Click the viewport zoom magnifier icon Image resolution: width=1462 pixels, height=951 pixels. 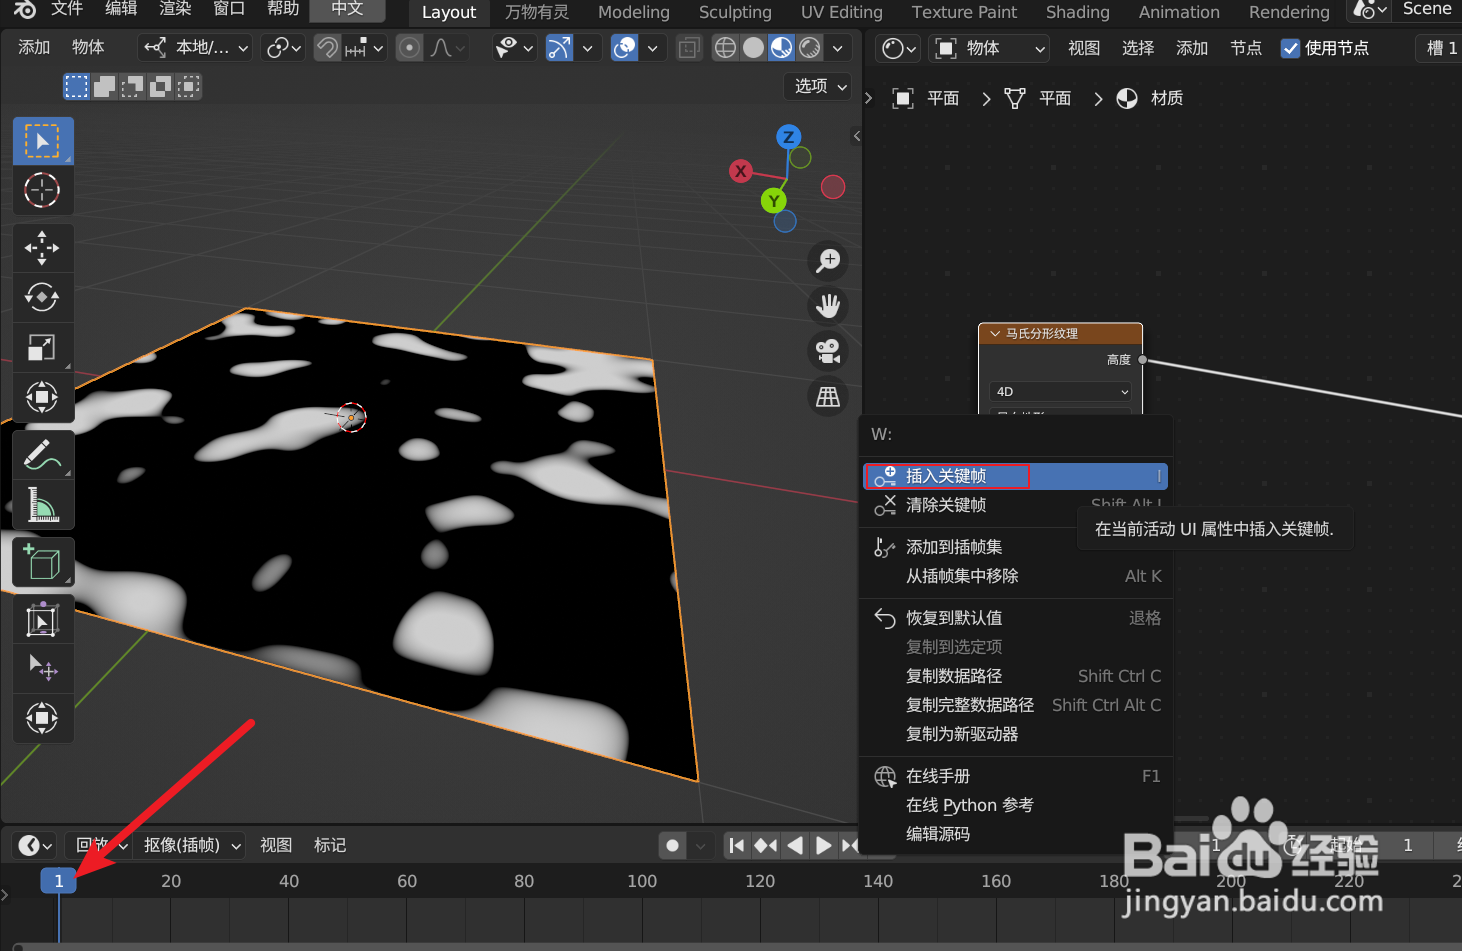click(828, 261)
